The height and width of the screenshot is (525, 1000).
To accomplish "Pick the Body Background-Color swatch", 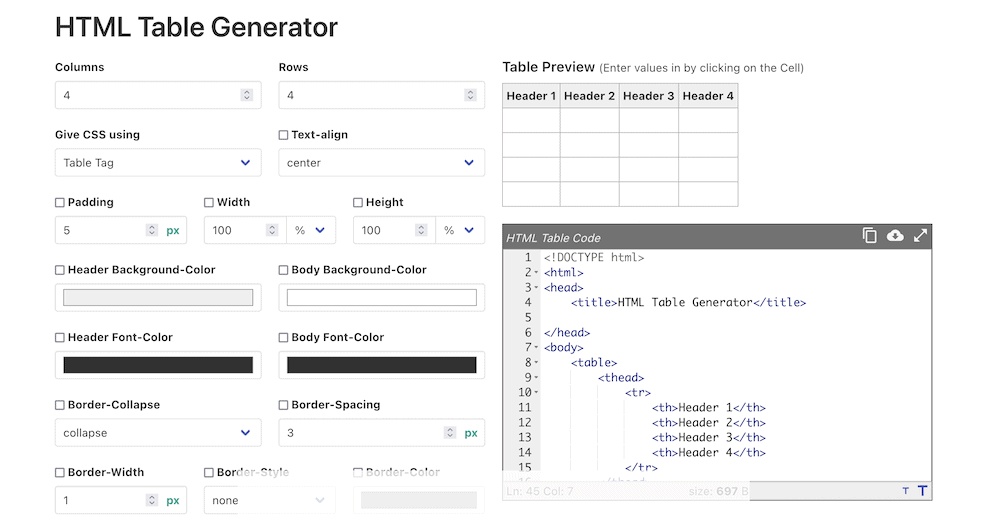I will pos(381,298).
